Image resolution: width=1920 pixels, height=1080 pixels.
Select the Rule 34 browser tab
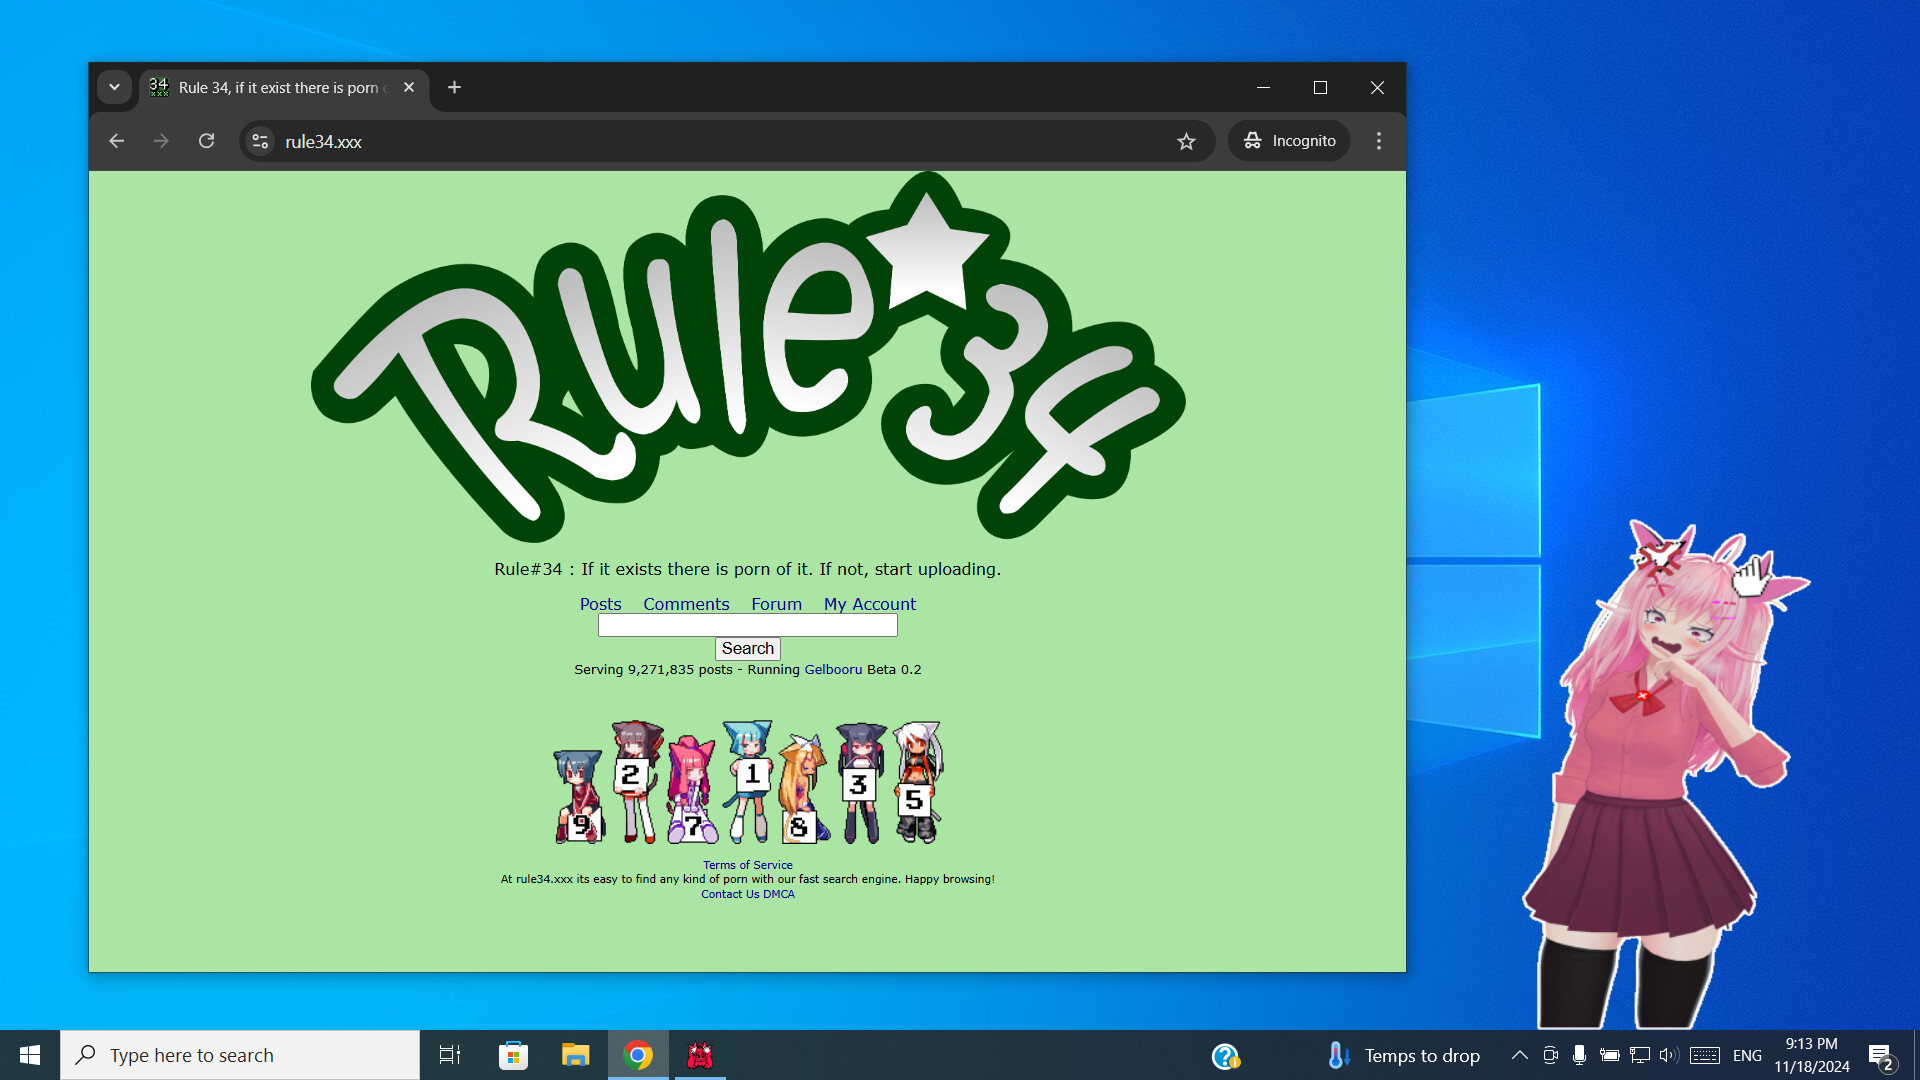280,87
